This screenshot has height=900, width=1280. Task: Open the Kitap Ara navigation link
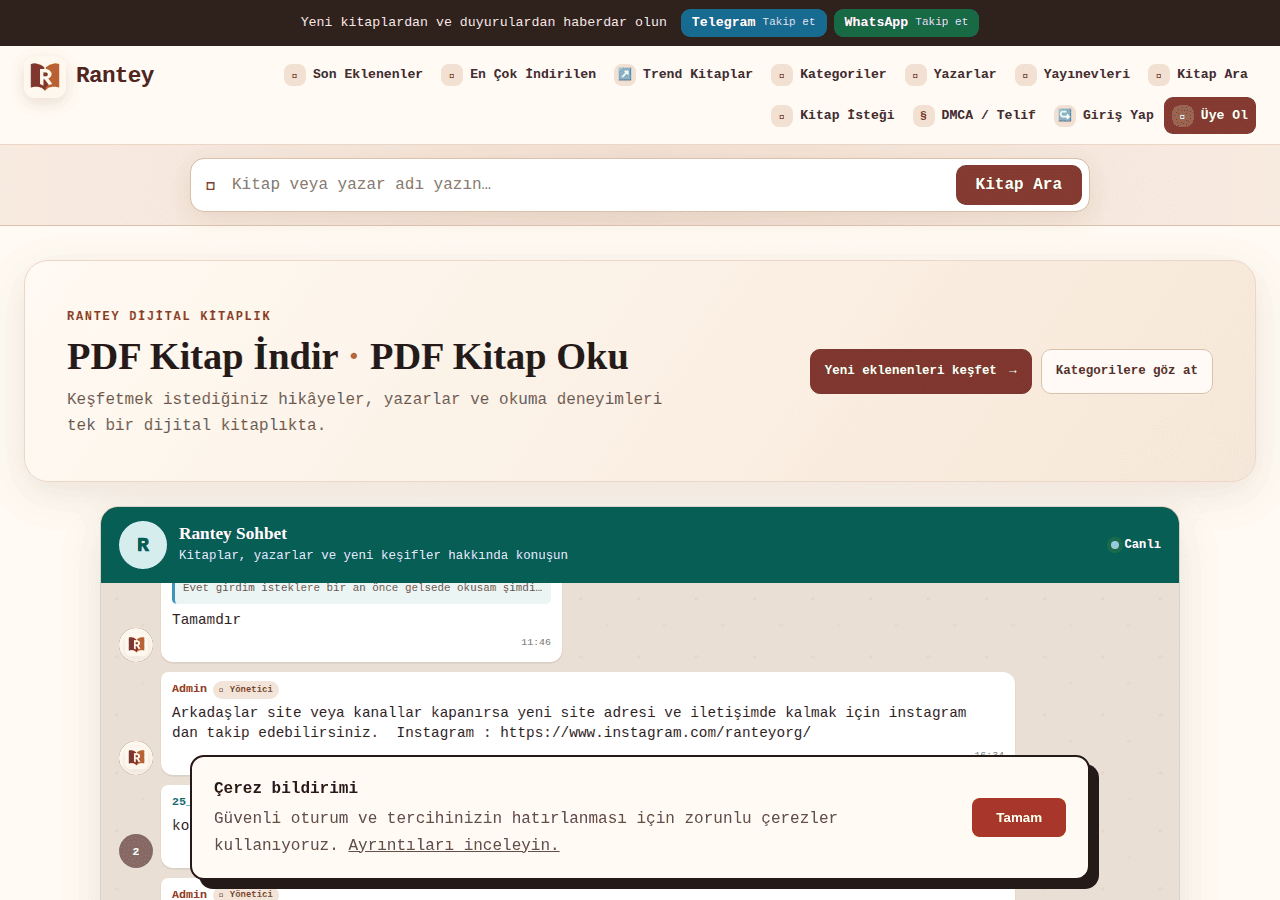click(1197, 75)
